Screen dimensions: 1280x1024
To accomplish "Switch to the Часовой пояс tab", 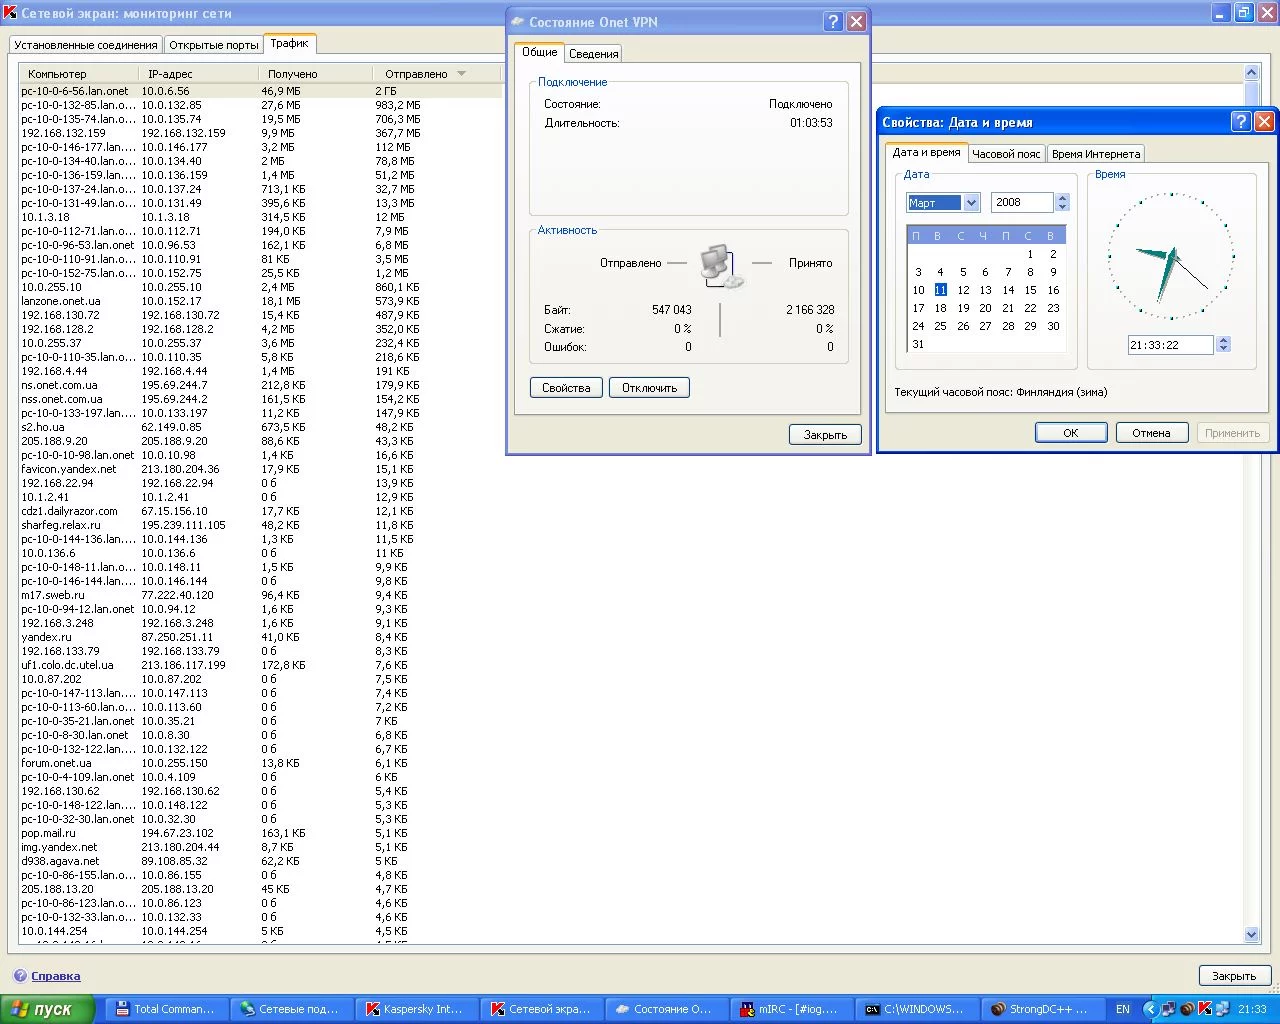I will pos(1006,154).
